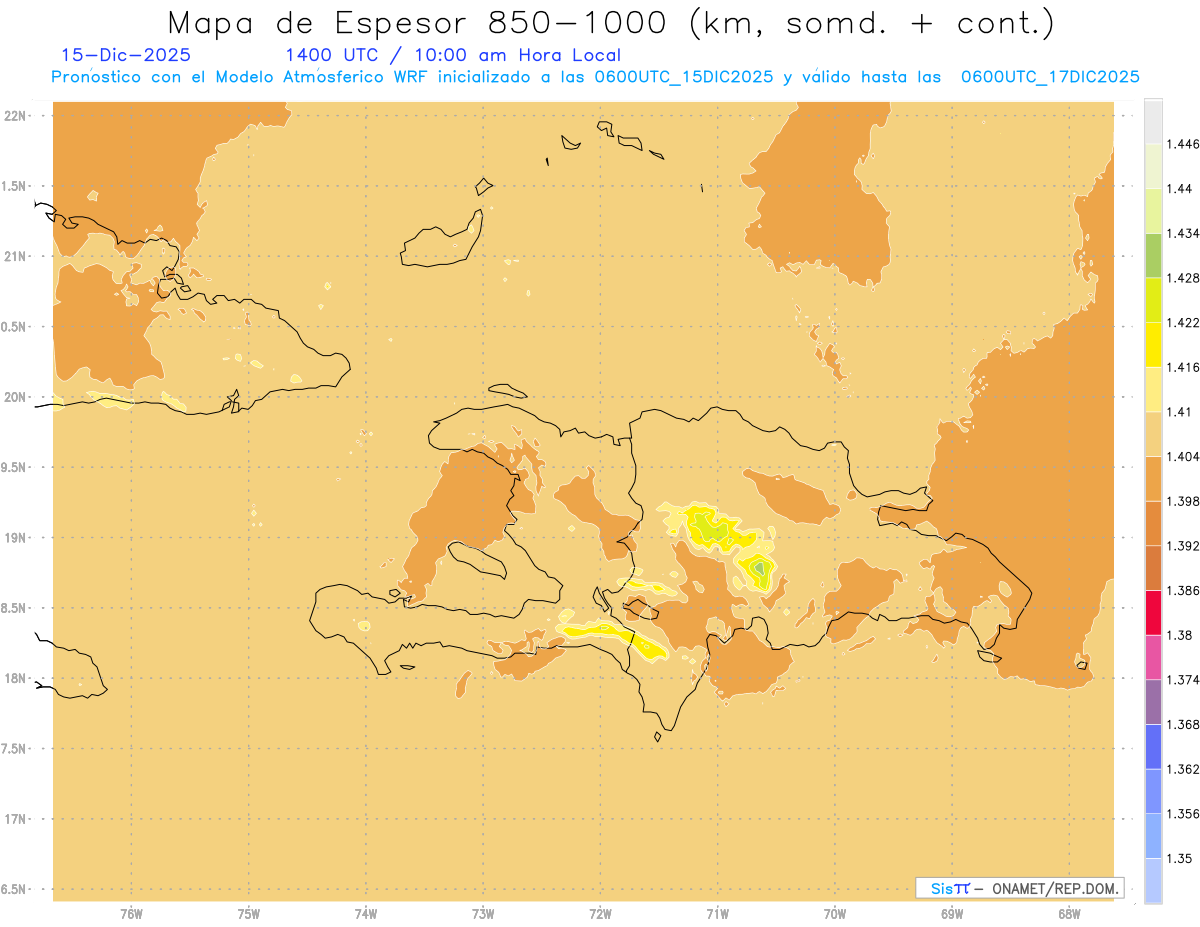The width and height of the screenshot is (1200, 927).
Task: Click the longitude label '74W'
Action: click(x=366, y=913)
